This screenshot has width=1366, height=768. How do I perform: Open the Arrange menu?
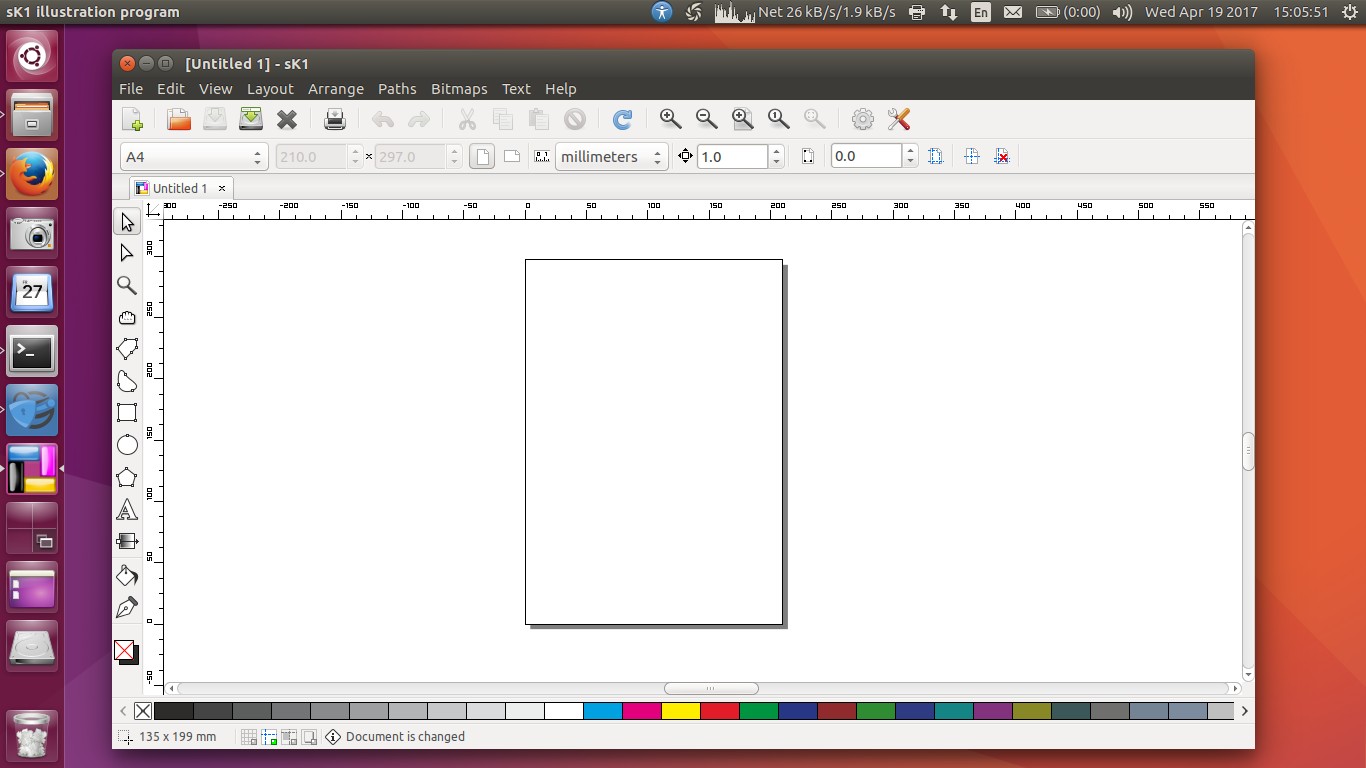[x=335, y=89]
